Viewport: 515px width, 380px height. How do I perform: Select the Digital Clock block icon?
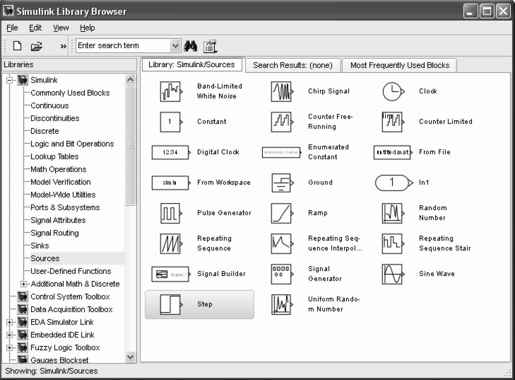coord(171,152)
